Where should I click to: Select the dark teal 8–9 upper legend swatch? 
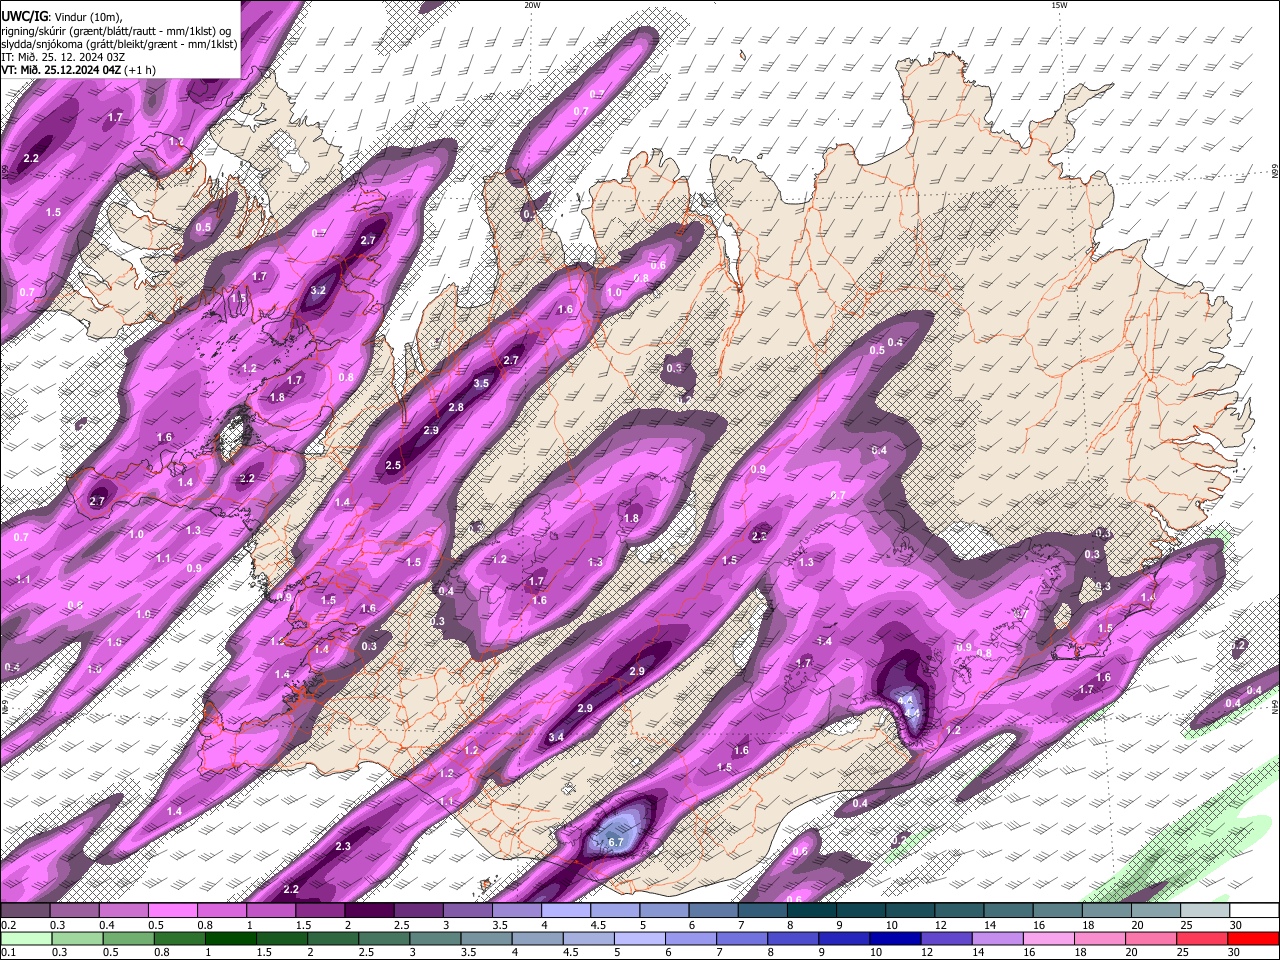[x=812, y=911]
